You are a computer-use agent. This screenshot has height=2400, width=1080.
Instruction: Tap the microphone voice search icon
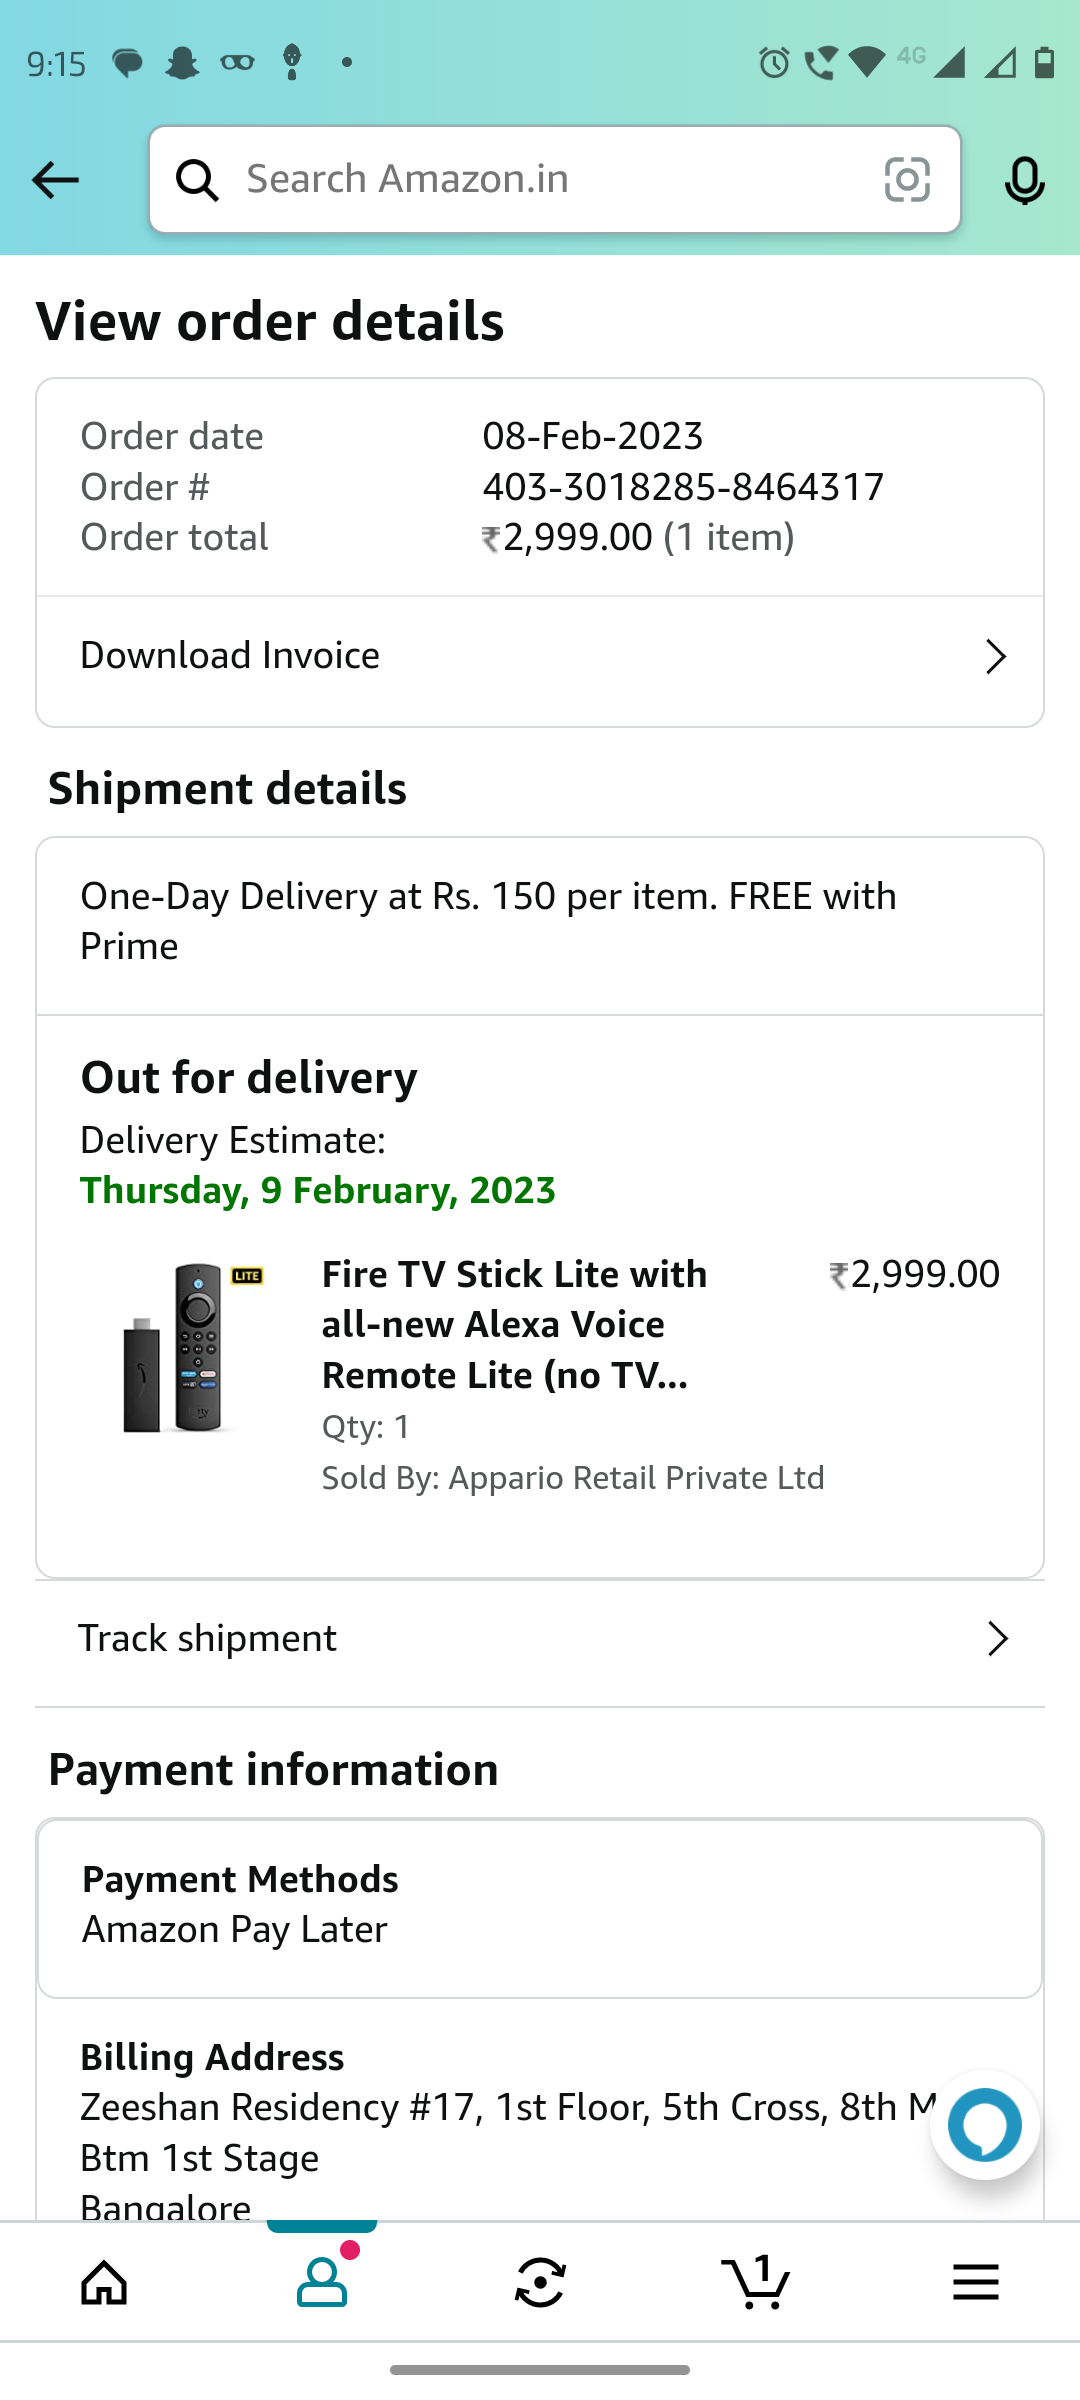coord(1024,181)
